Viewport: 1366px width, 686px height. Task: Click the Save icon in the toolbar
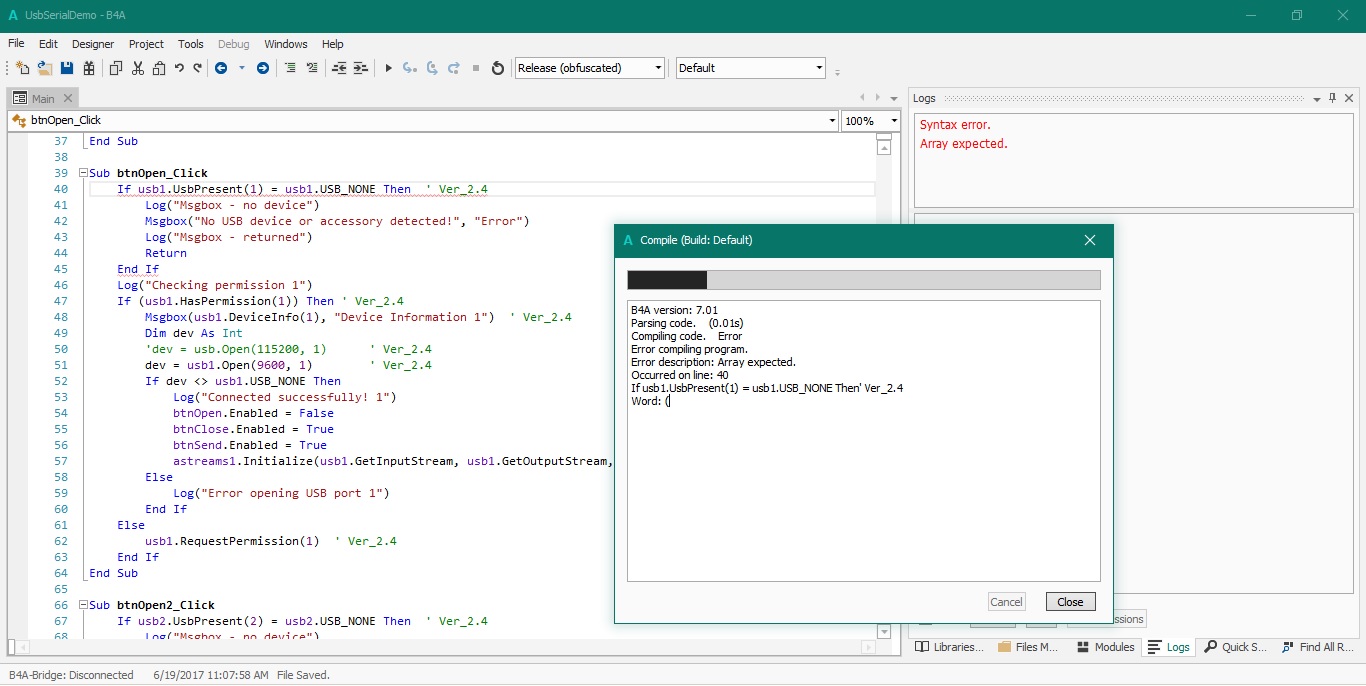pyautogui.click(x=67, y=68)
